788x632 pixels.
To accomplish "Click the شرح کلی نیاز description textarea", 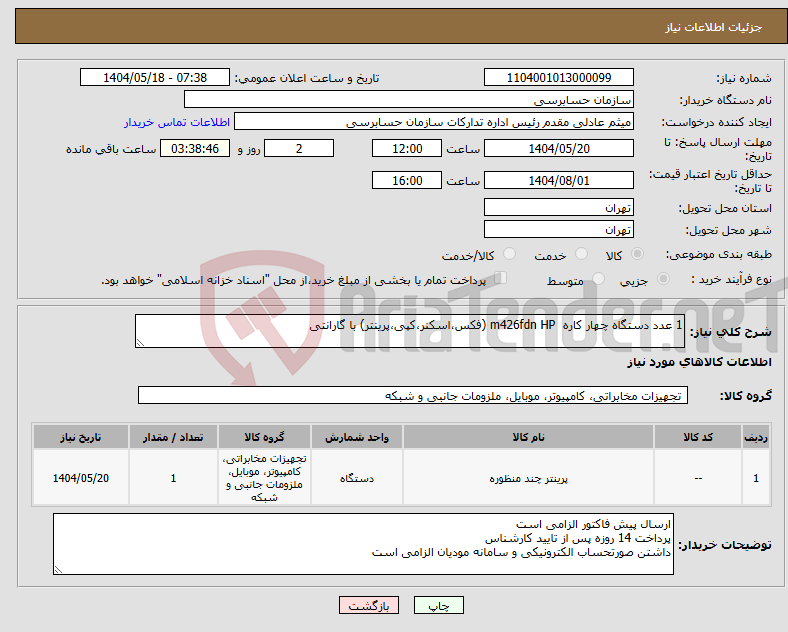I will [x=410, y=331].
